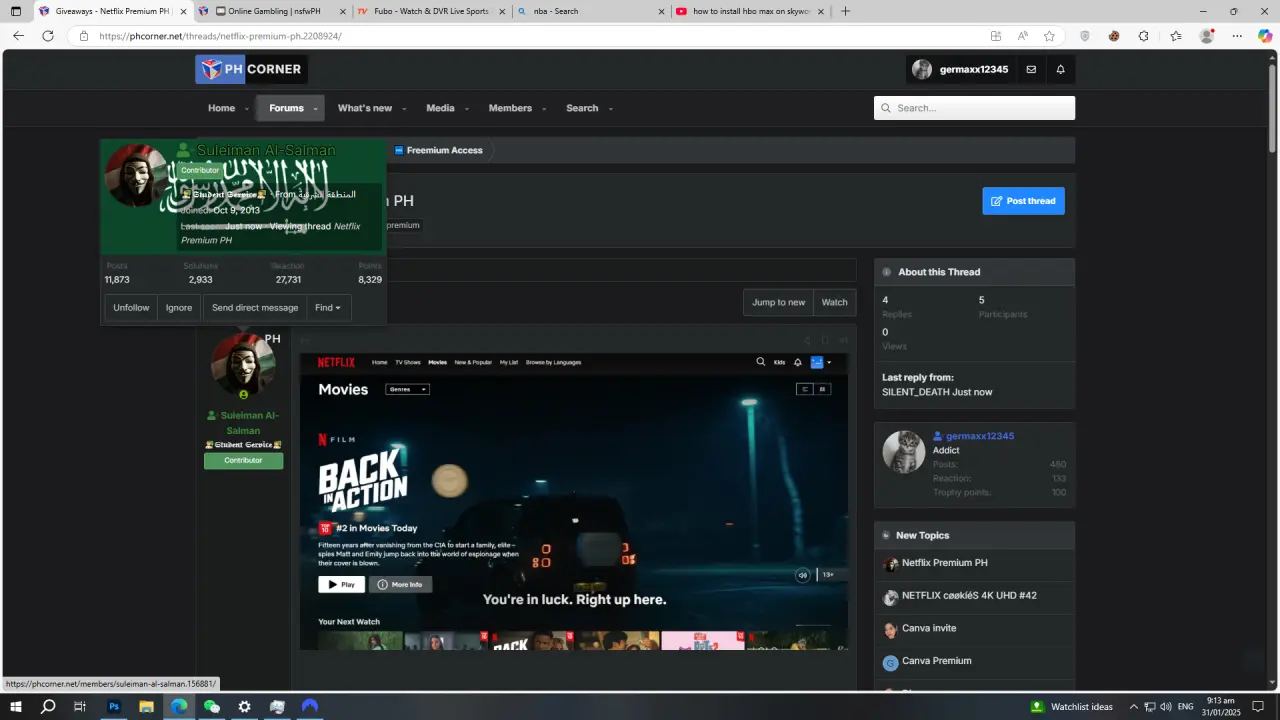Open WeChat from the taskbar
Viewport: 1280px width, 720px height.
[212, 706]
